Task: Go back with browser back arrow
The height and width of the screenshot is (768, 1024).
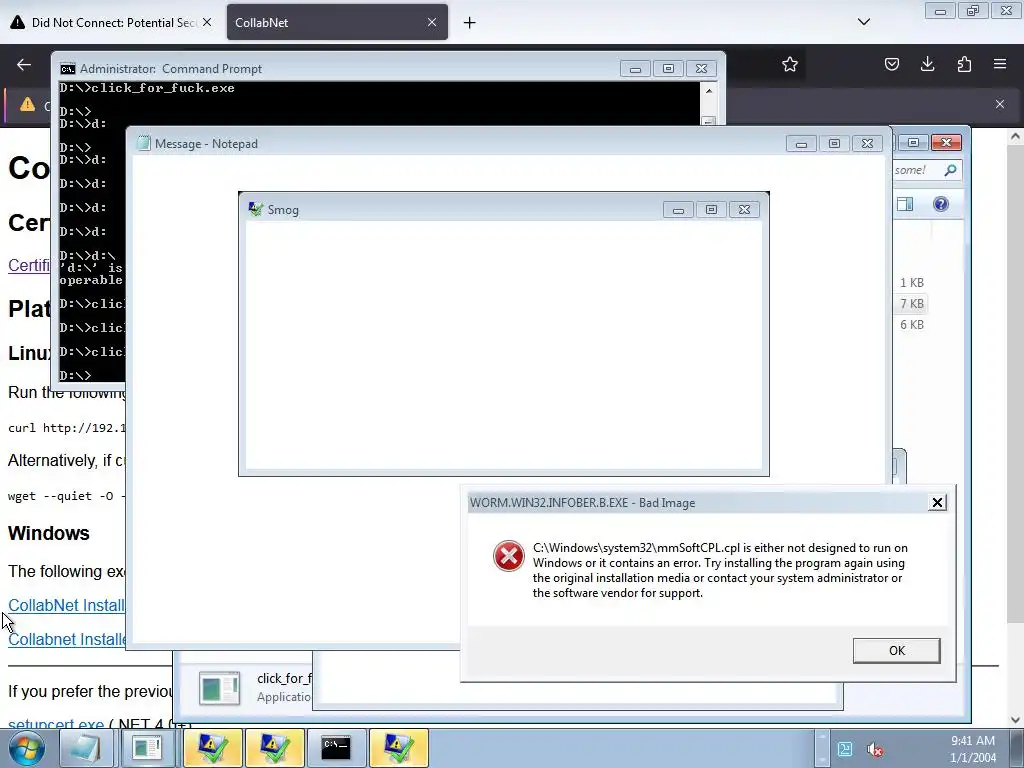Action: tap(24, 65)
